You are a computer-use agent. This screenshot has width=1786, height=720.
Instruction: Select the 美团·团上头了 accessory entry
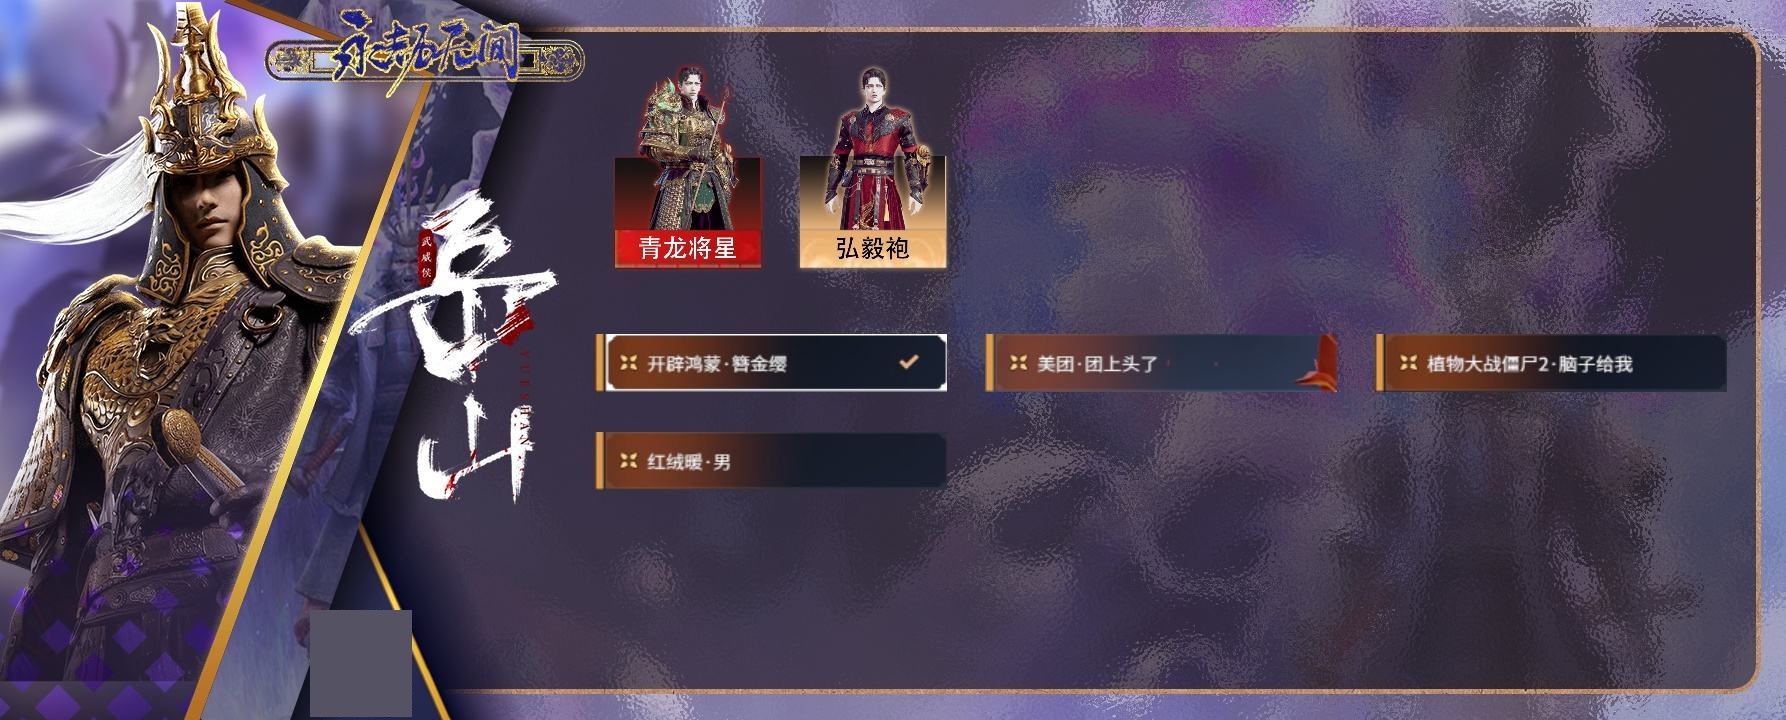pos(1161,363)
